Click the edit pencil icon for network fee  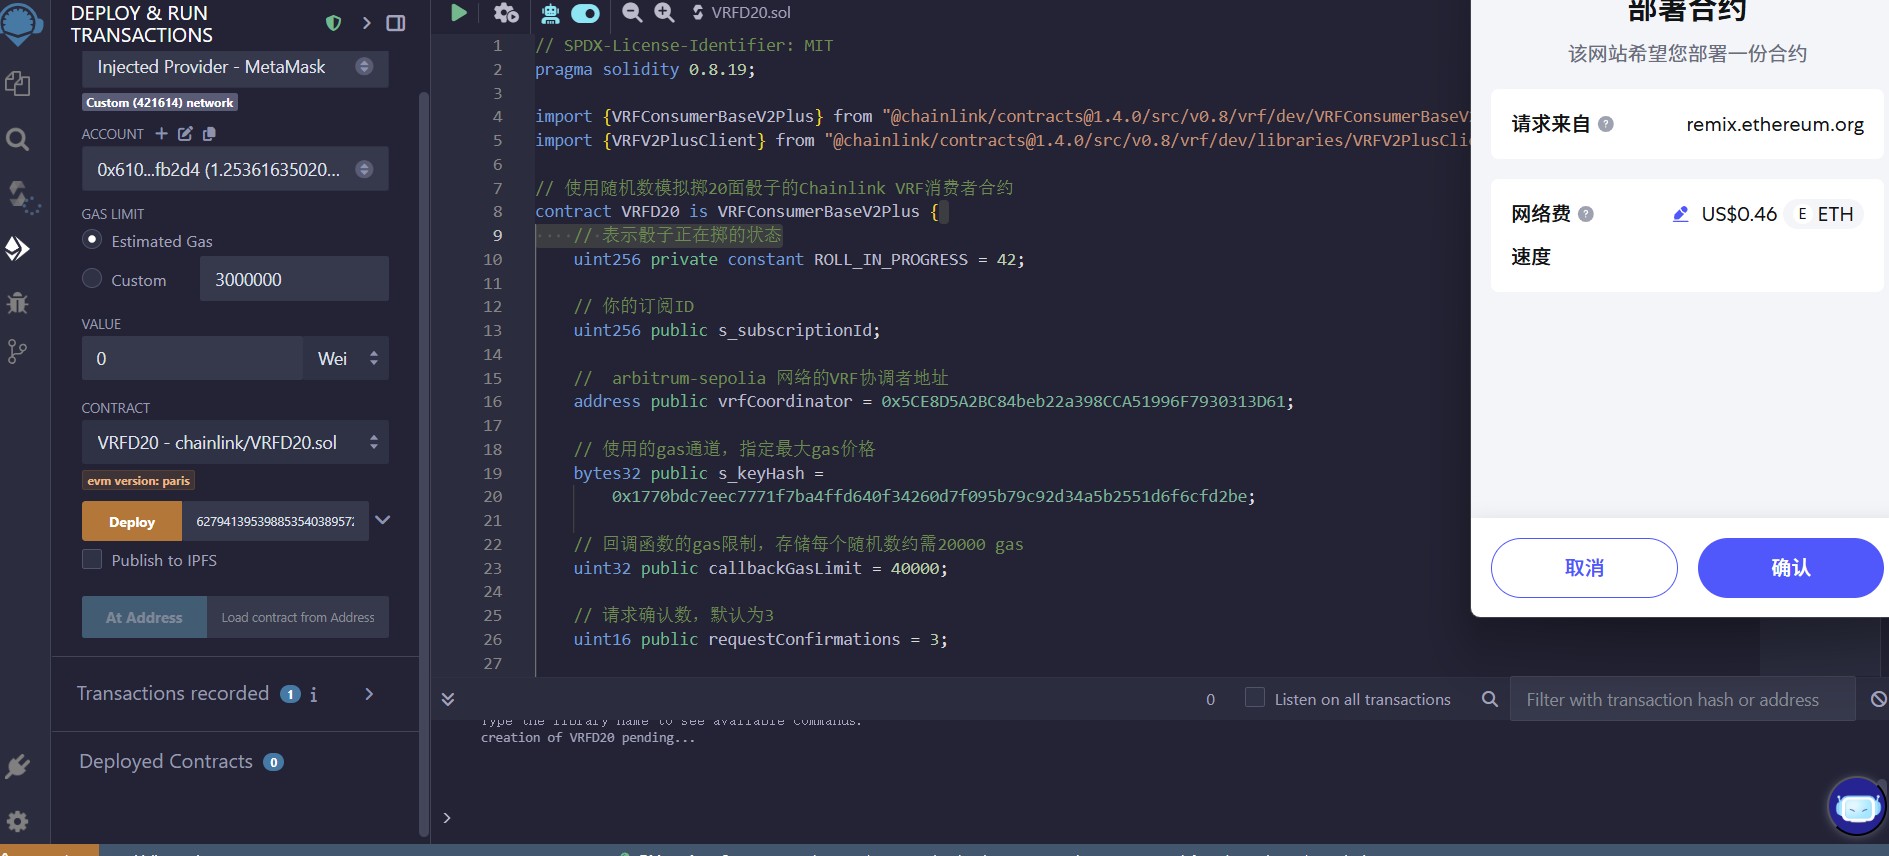[x=1681, y=214]
